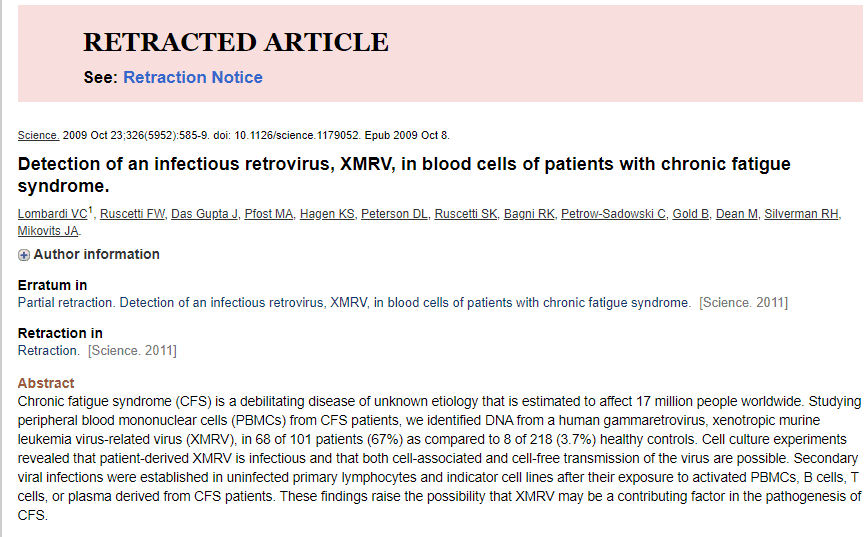
Task: Open author Das Gupta J
Action: coord(205,214)
